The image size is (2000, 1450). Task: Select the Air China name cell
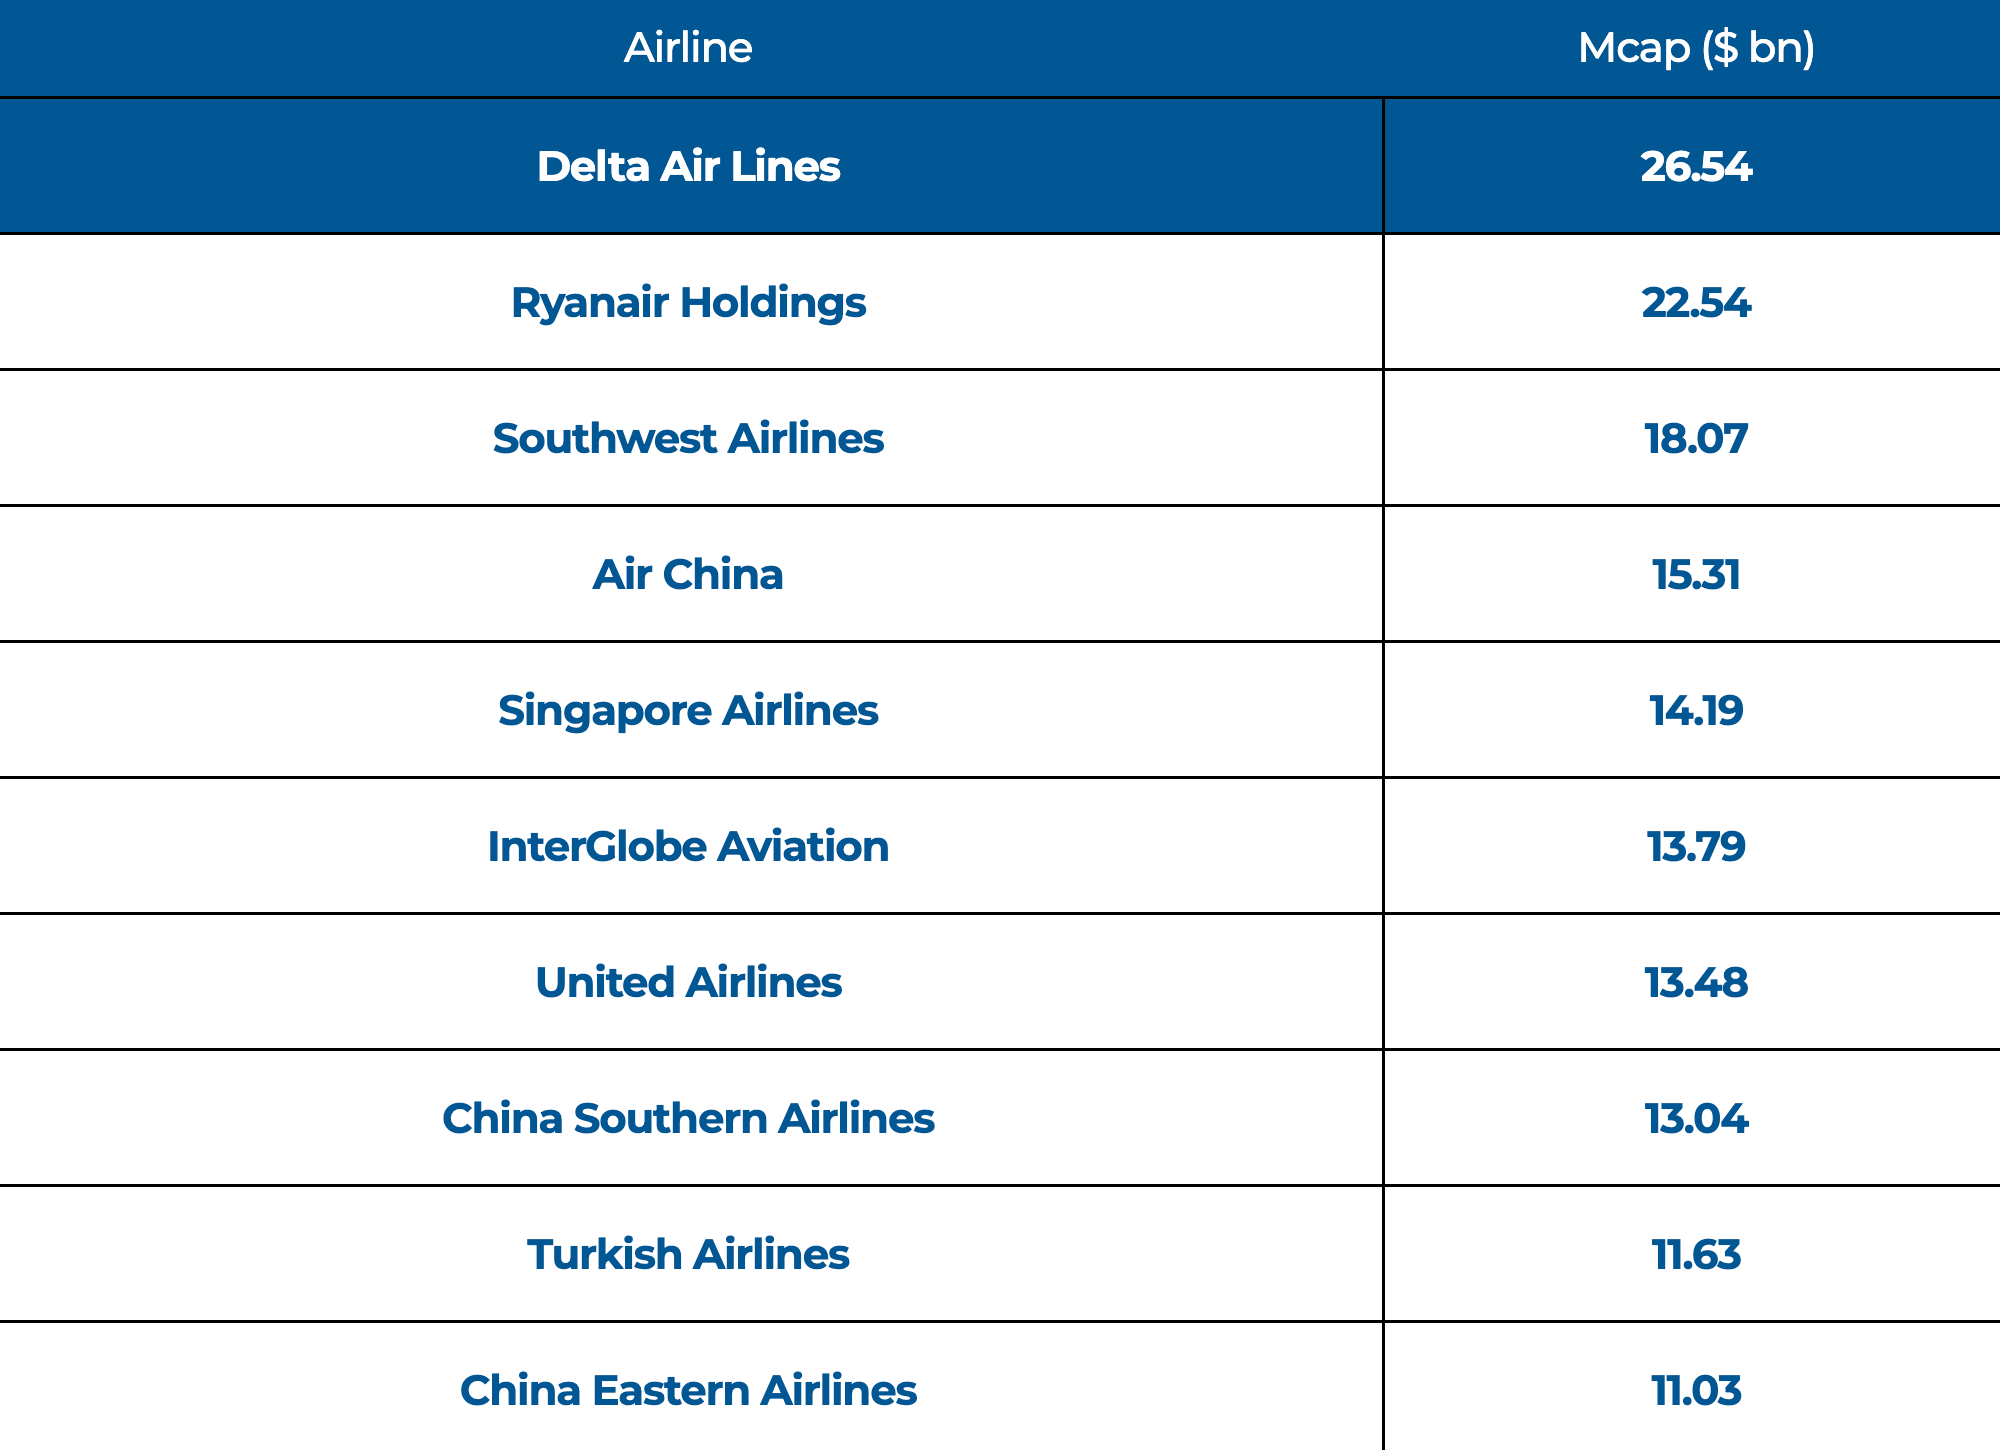(688, 574)
